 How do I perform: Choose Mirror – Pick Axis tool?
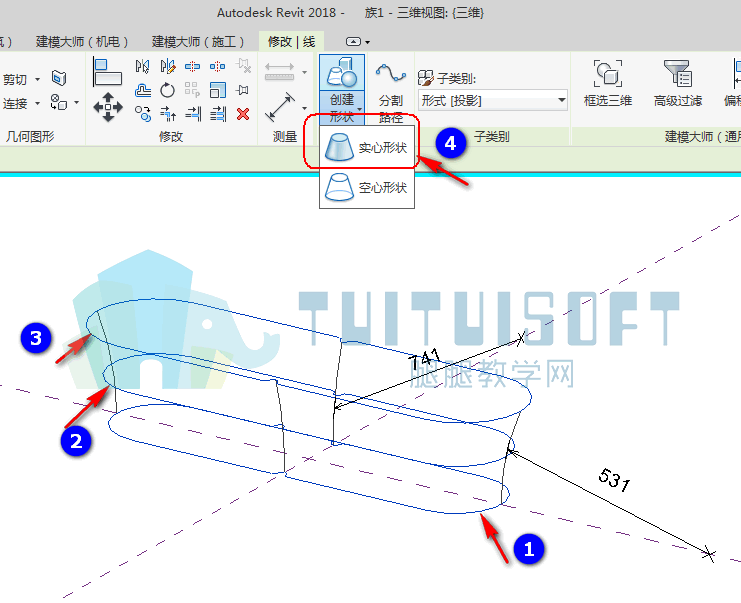142,66
